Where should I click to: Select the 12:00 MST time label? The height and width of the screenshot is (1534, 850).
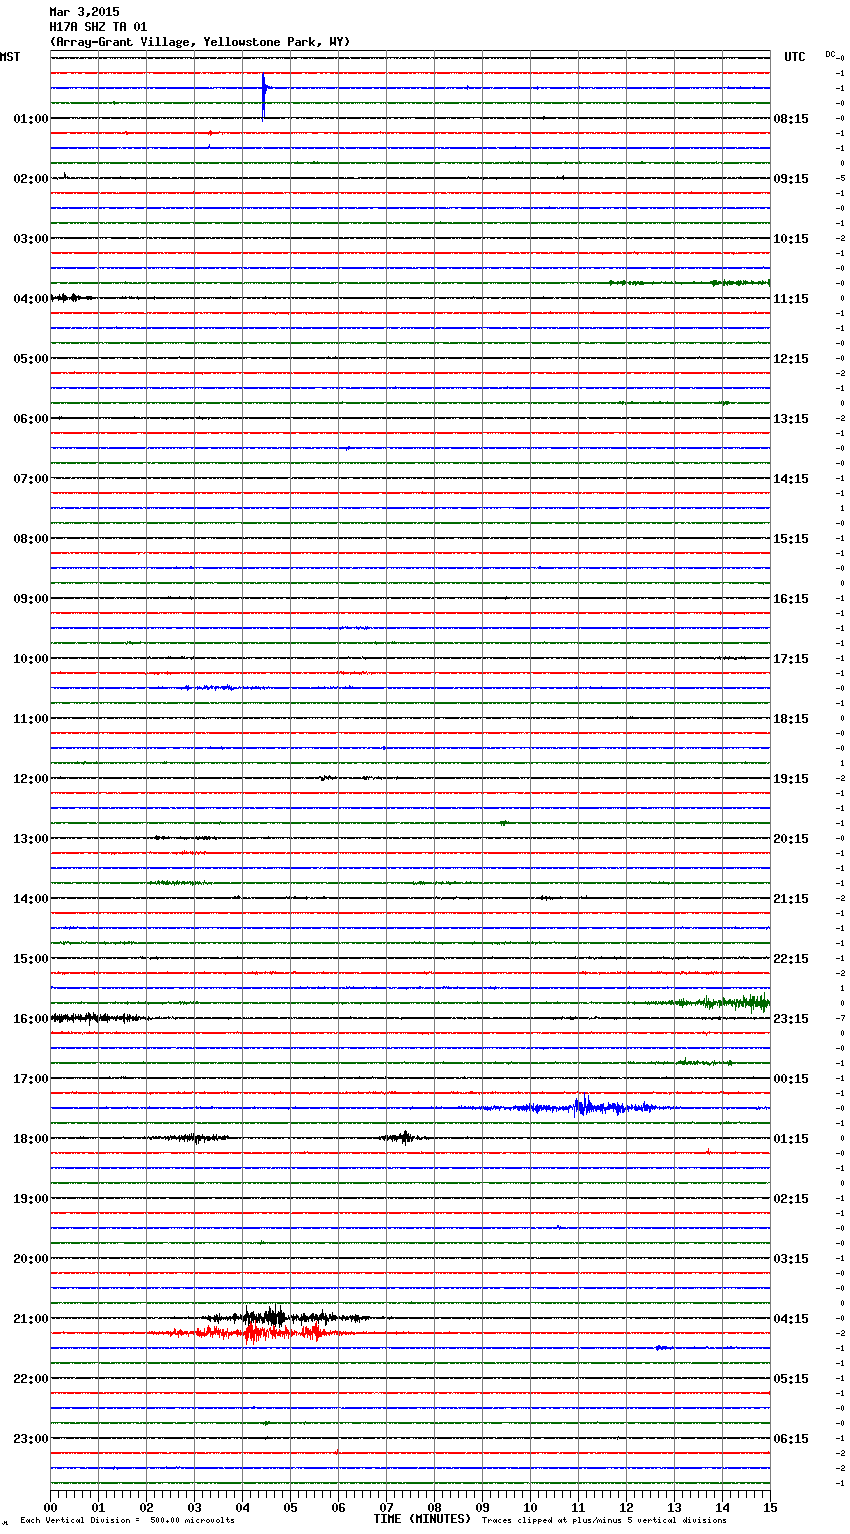(x=31, y=779)
